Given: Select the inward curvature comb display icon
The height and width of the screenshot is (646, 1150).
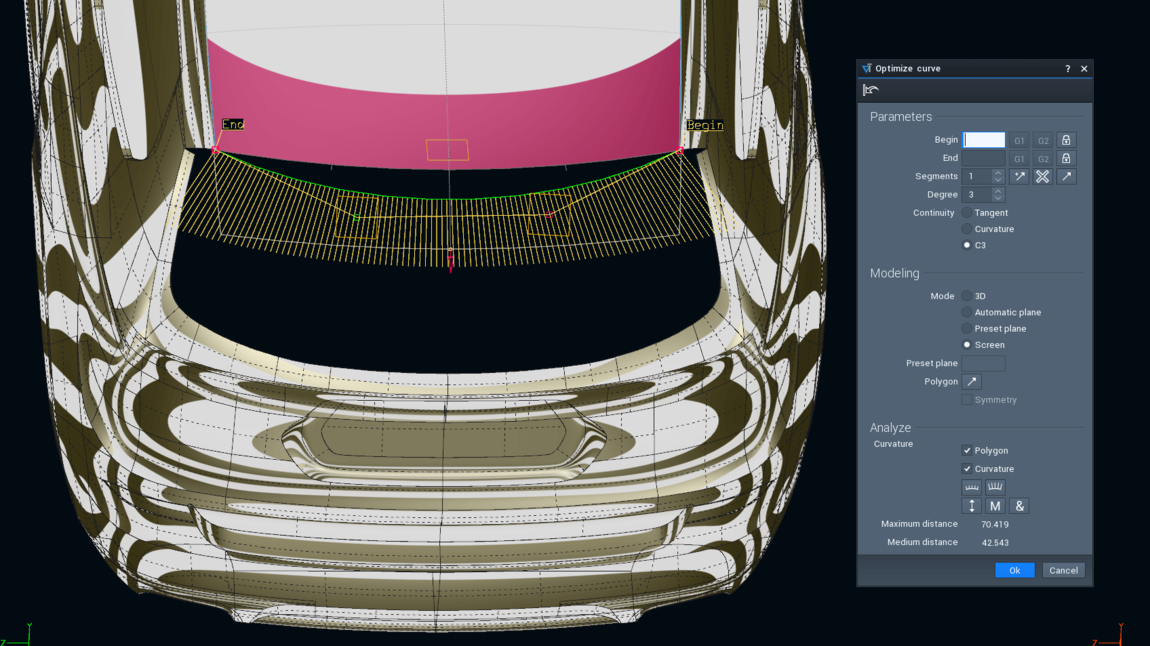Looking at the screenshot, I should pos(971,487).
